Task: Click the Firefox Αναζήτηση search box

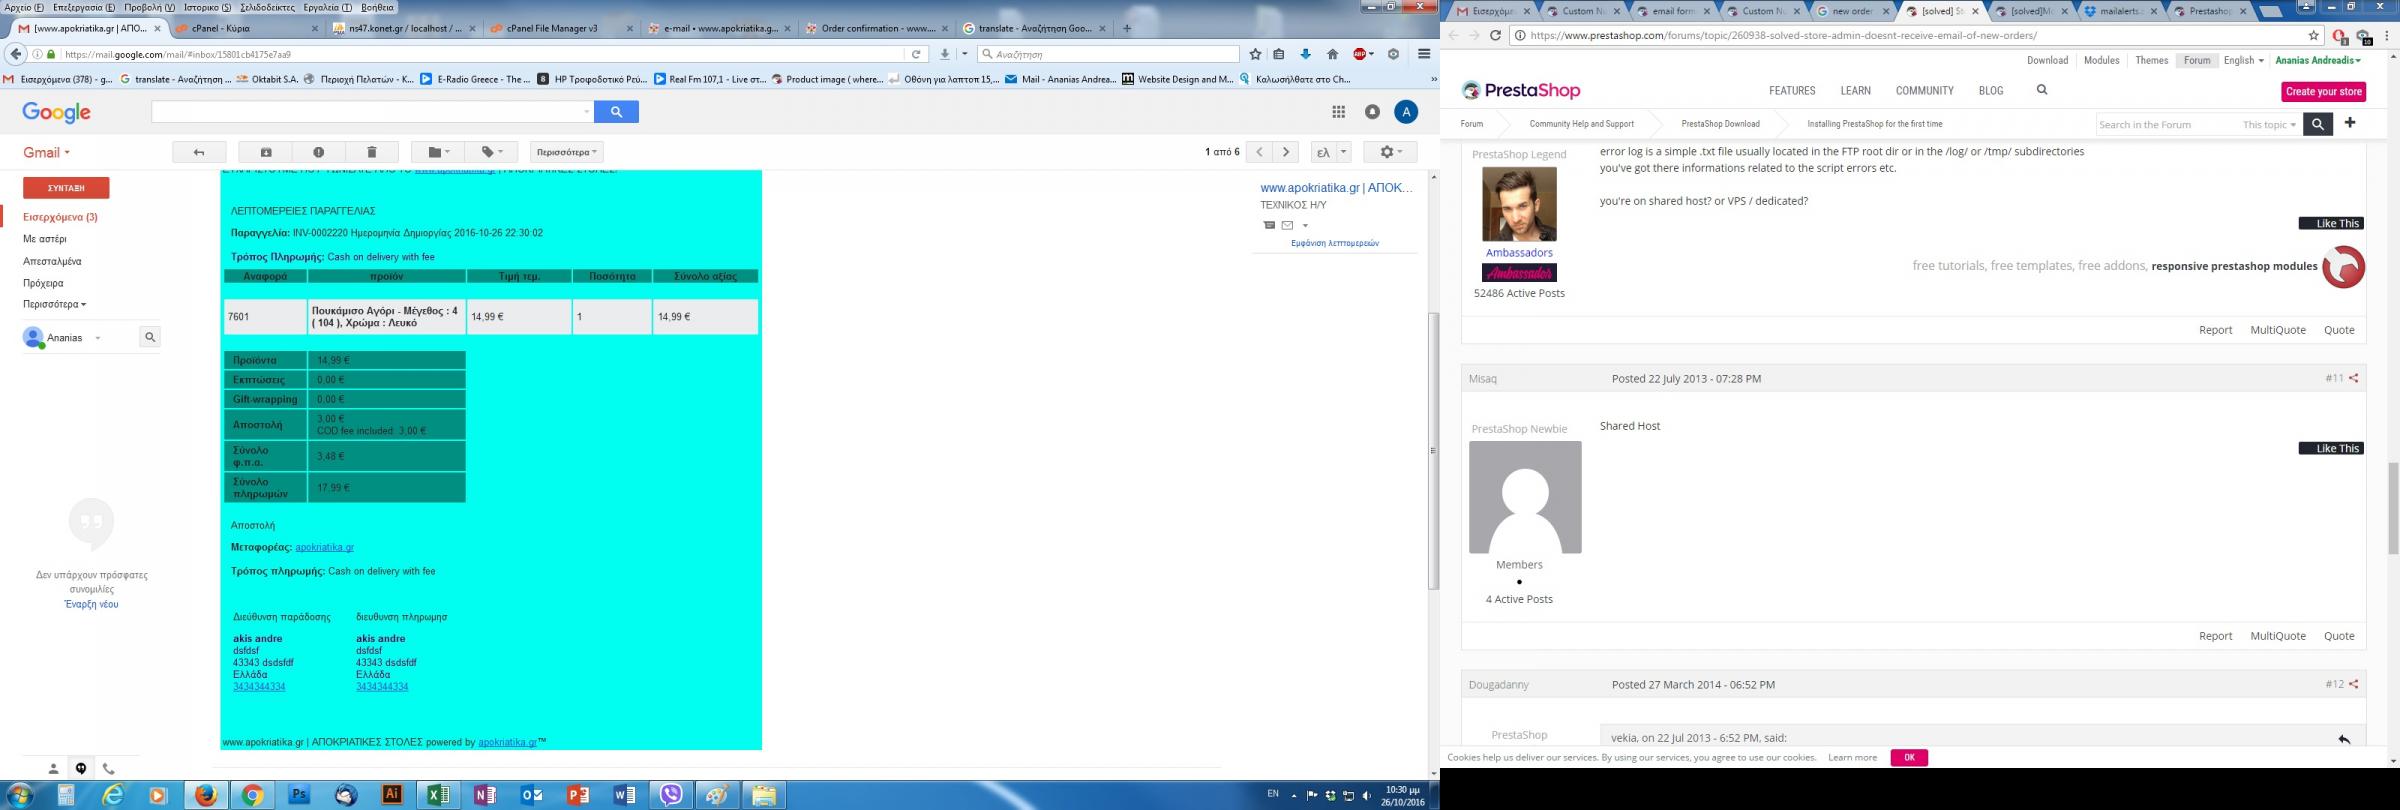Action: click(x=1108, y=54)
